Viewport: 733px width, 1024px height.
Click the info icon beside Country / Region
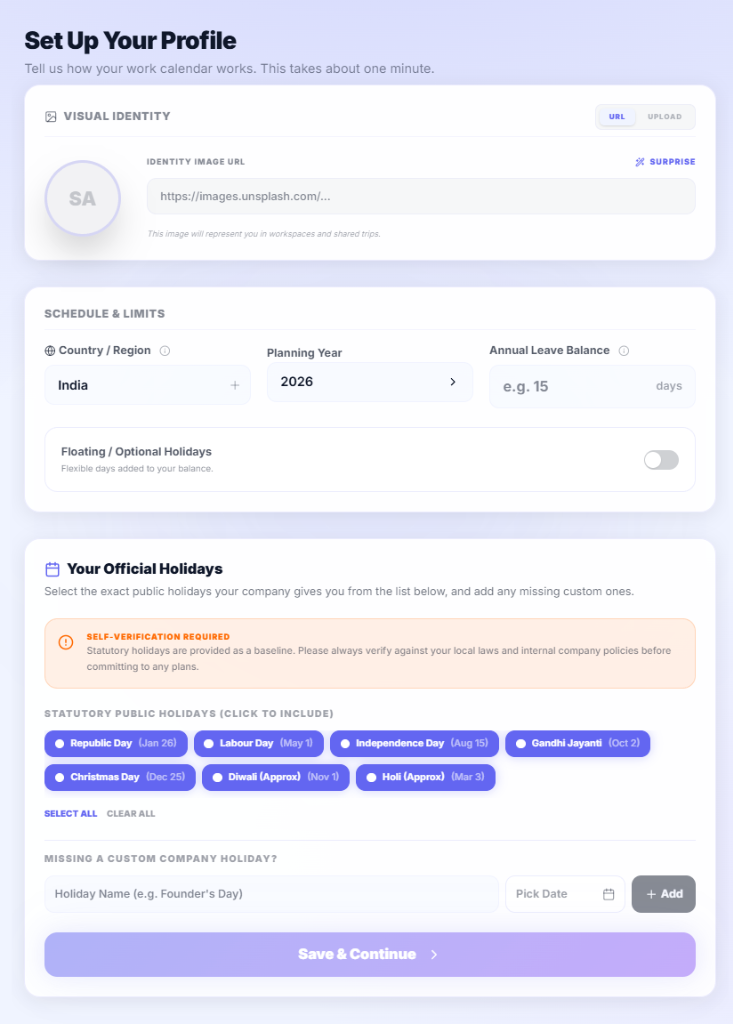click(x=165, y=351)
